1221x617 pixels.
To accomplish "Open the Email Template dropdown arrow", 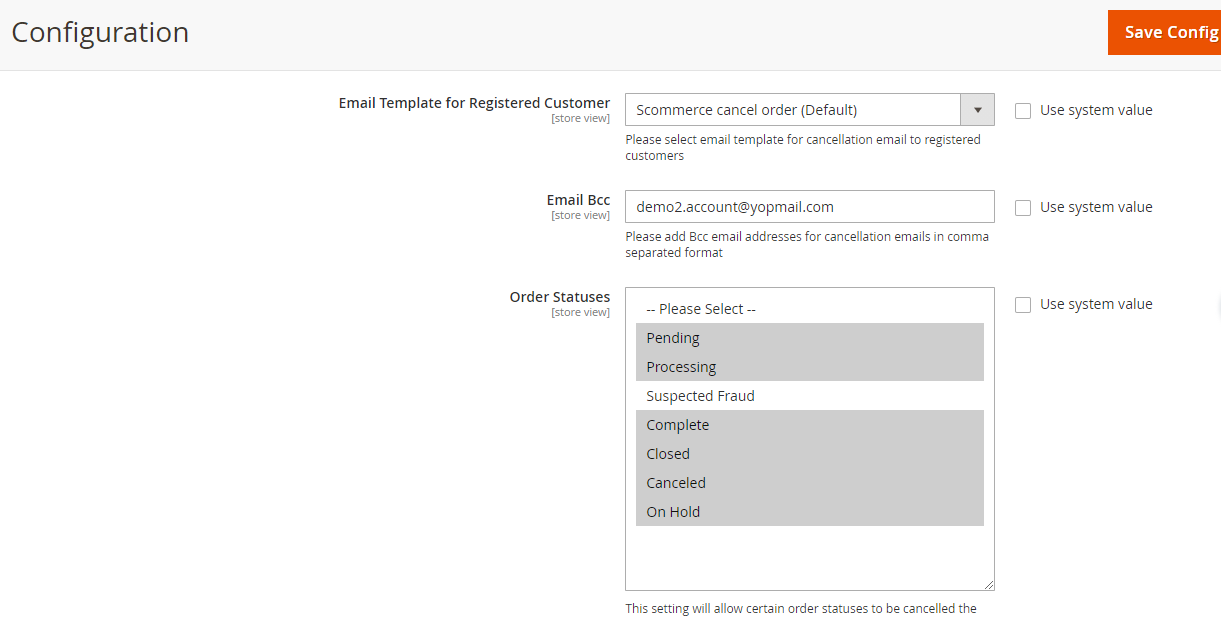I will 977,110.
